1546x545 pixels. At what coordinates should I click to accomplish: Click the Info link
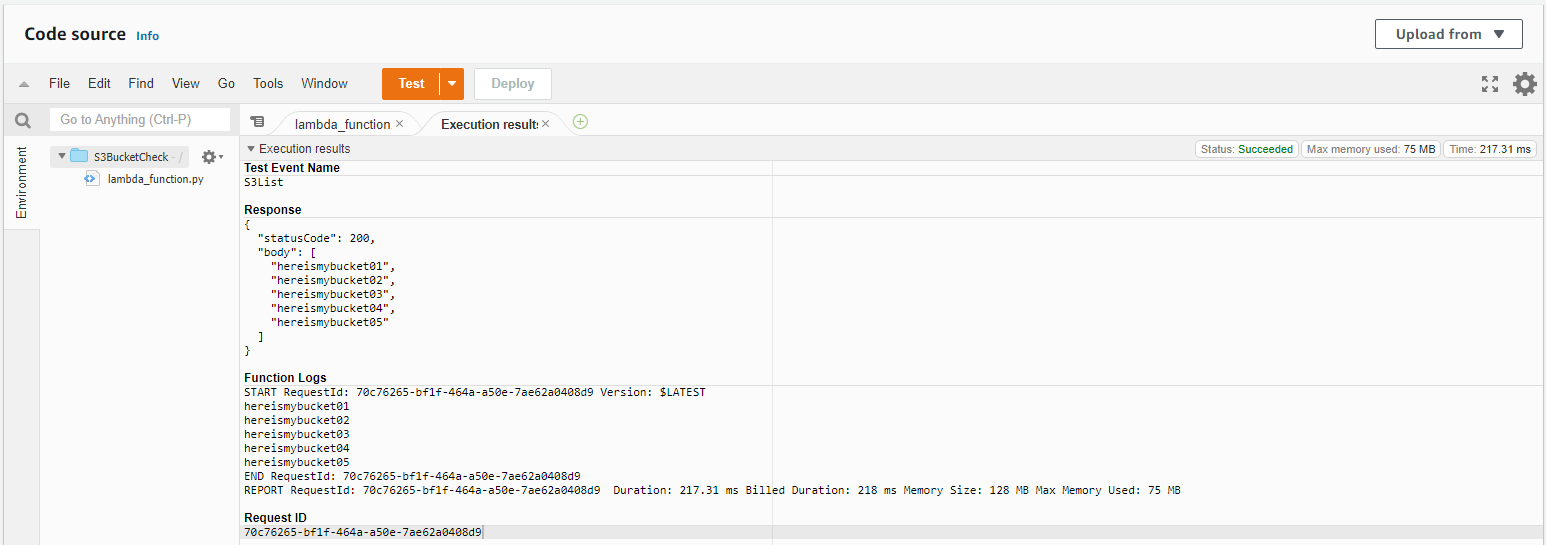(147, 36)
